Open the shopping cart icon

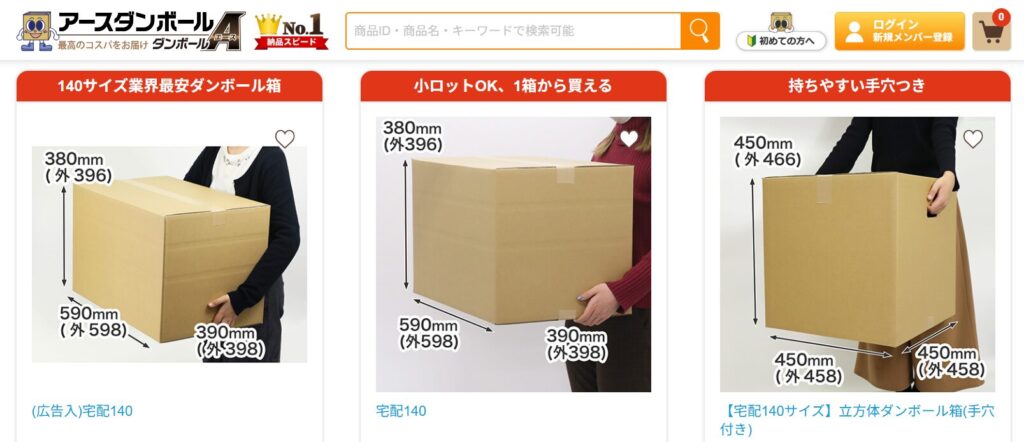[x=991, y=31]
